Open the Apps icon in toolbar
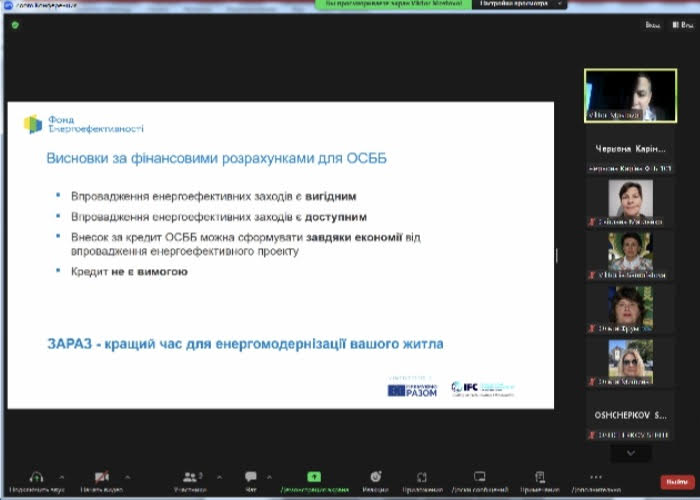 coord(423,477)
